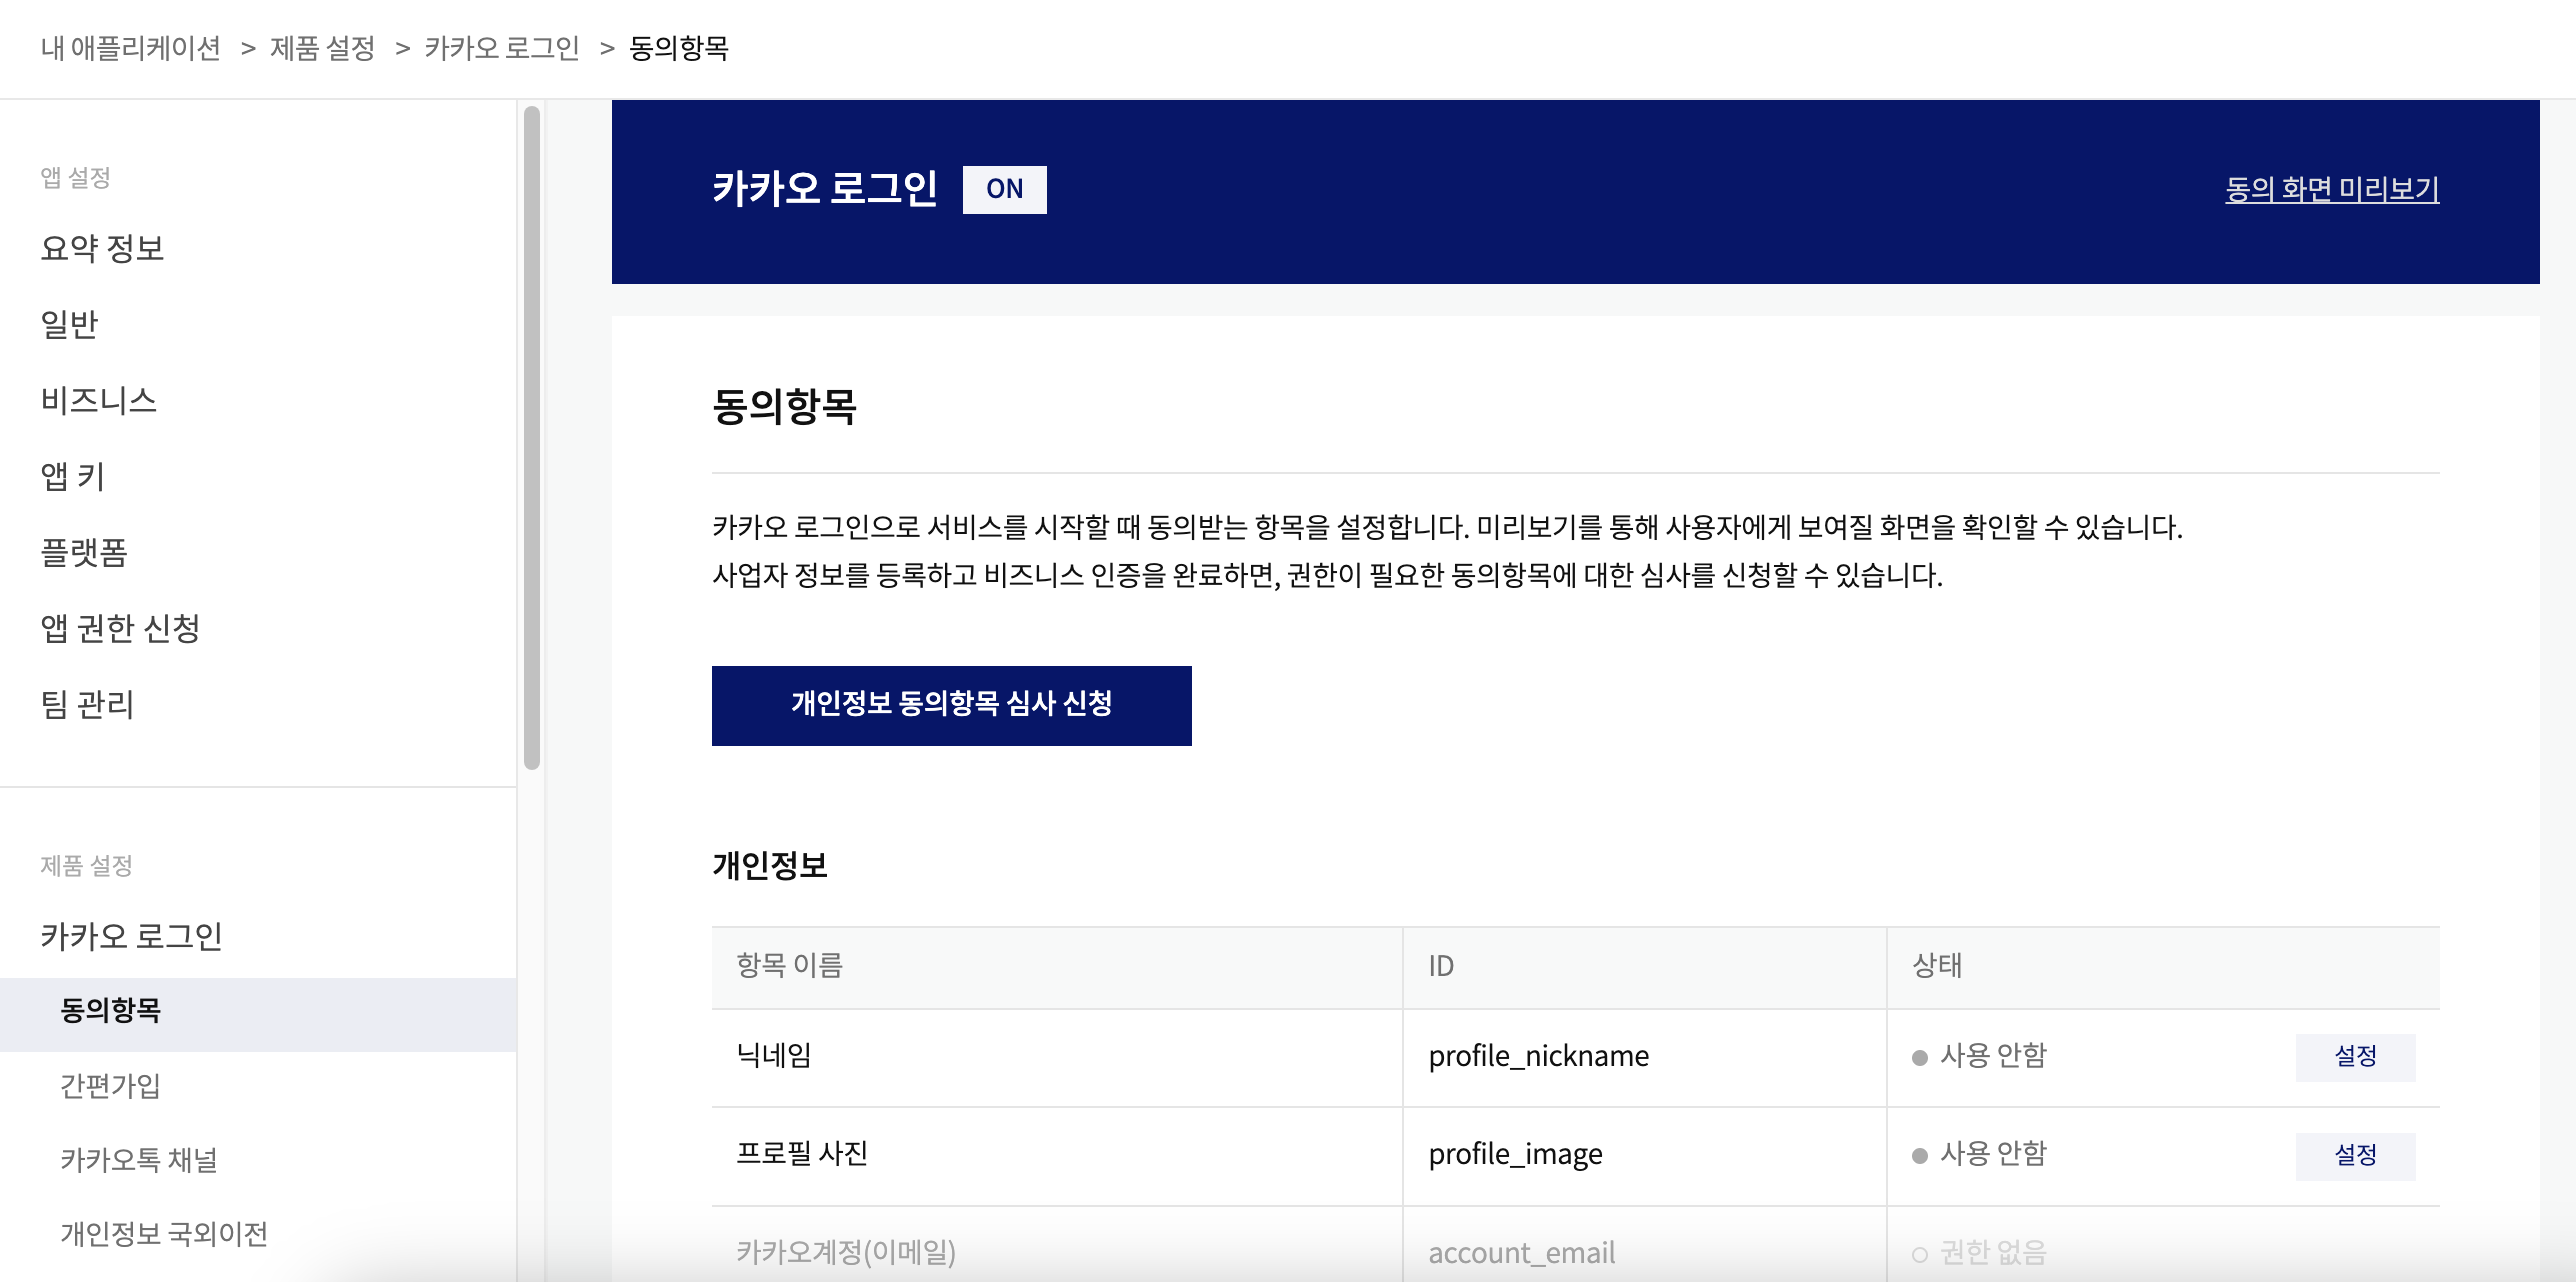
Task: Go to 카카오 로그인 breadcrumb item
Action: tap(501, 48)
